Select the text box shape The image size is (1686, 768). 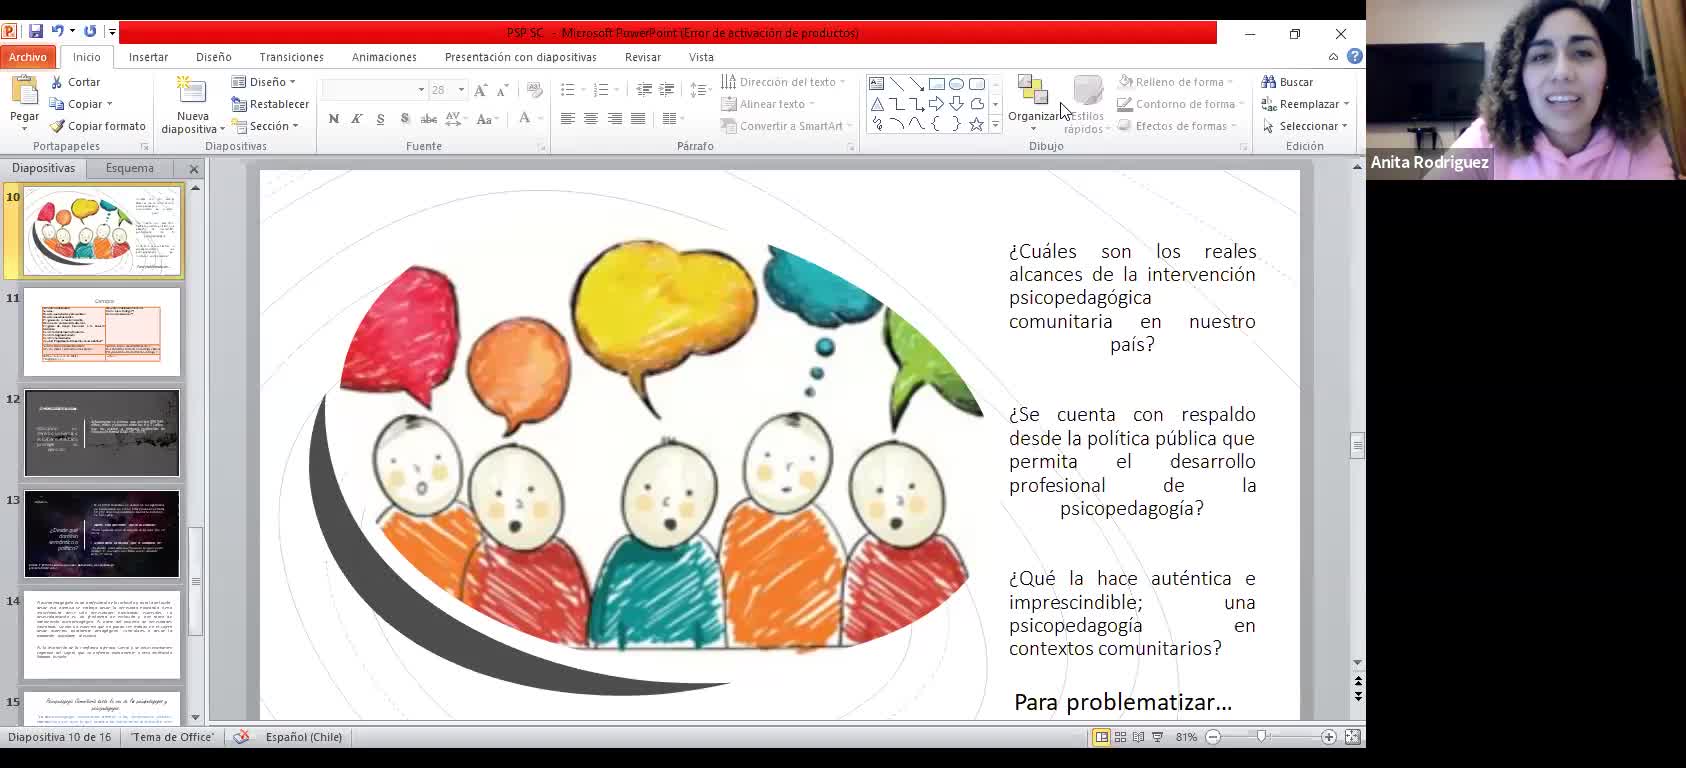[876, 83]
